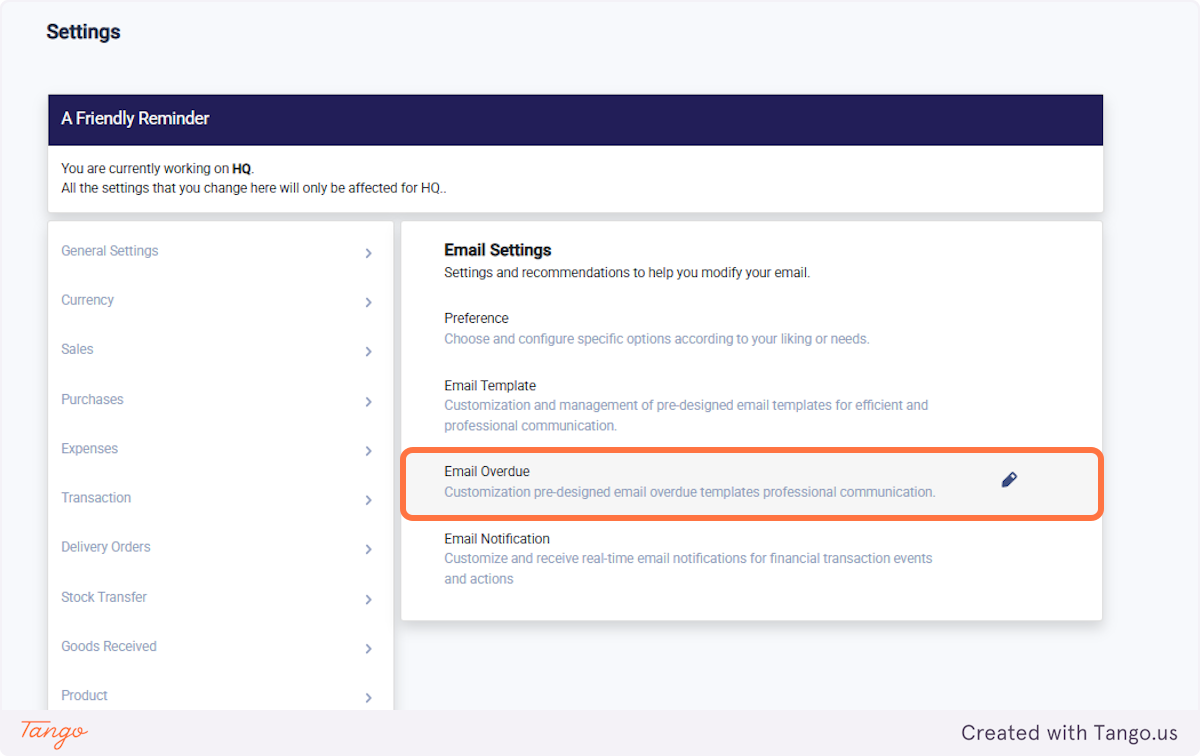Expand the Transaction chevron arrow
The image size is (1200, 756).
pos(368,499)
